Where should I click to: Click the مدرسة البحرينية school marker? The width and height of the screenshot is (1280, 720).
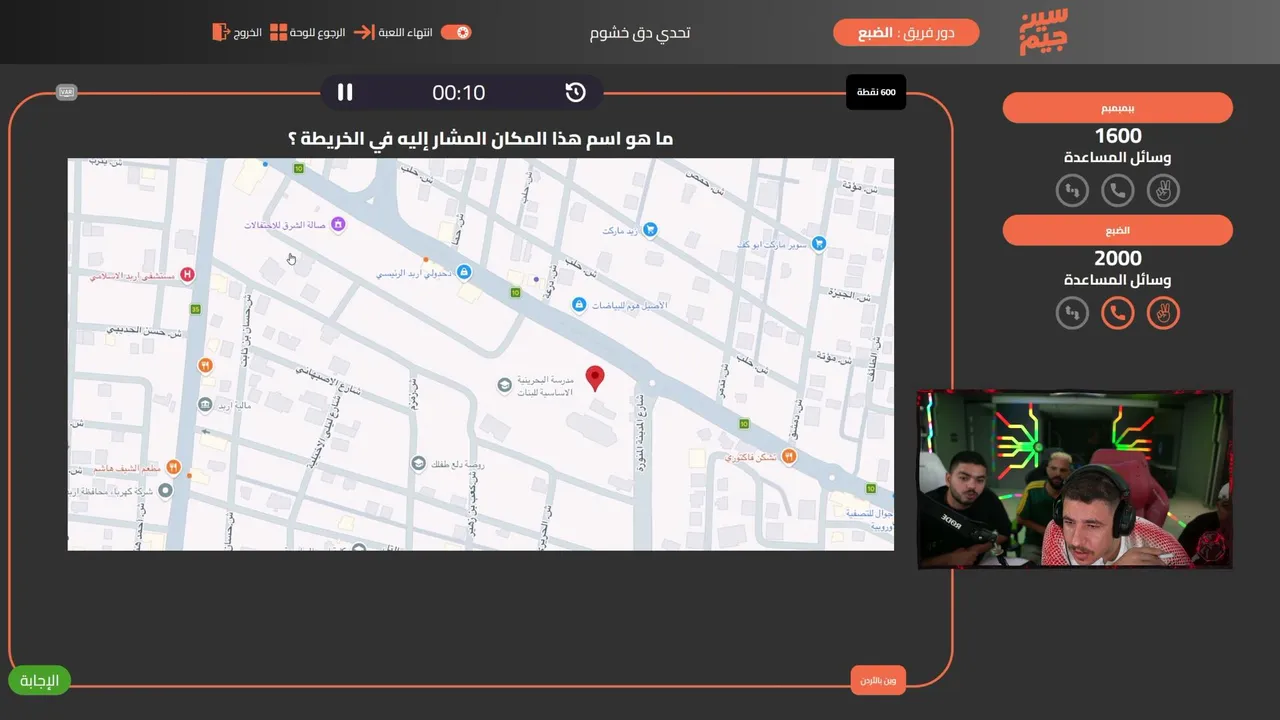pos(505,385)
